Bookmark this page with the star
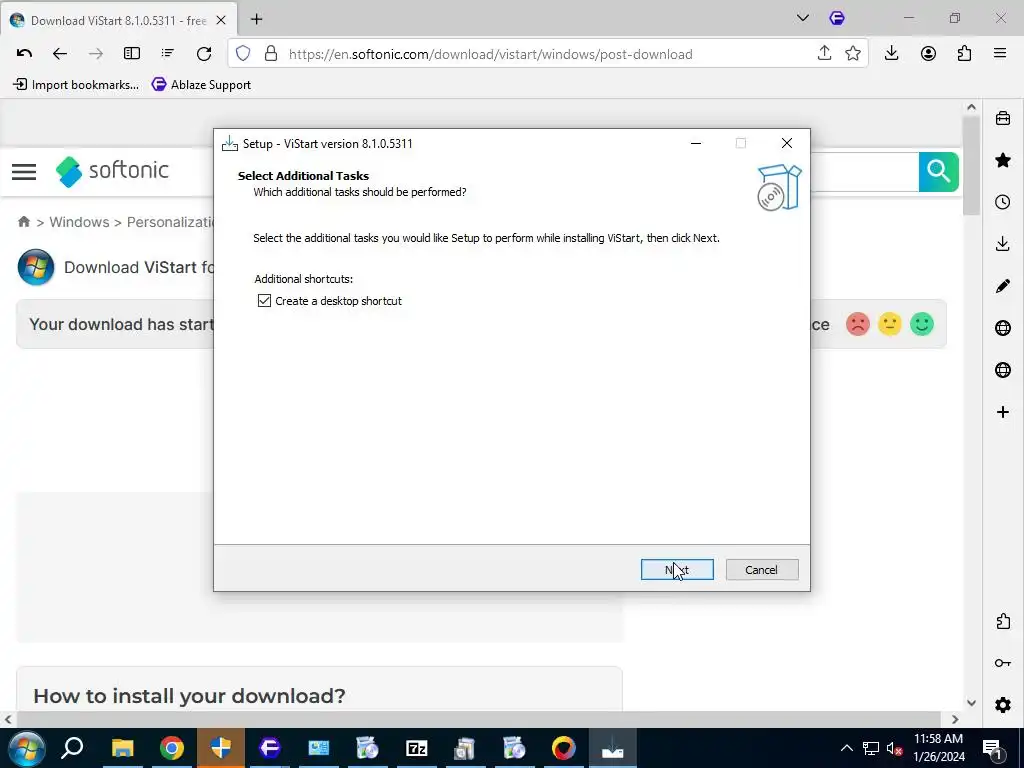1024x768 pixels. 852,54
